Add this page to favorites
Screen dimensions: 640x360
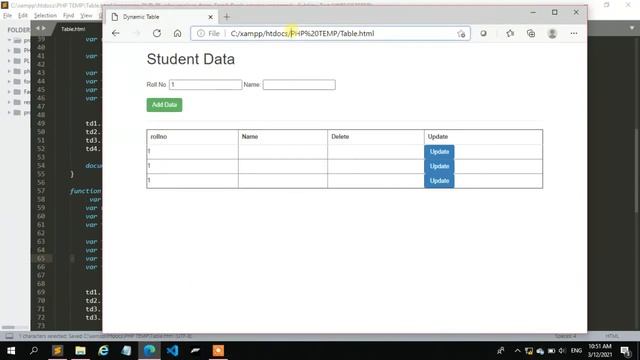click(x=461, y=34)
